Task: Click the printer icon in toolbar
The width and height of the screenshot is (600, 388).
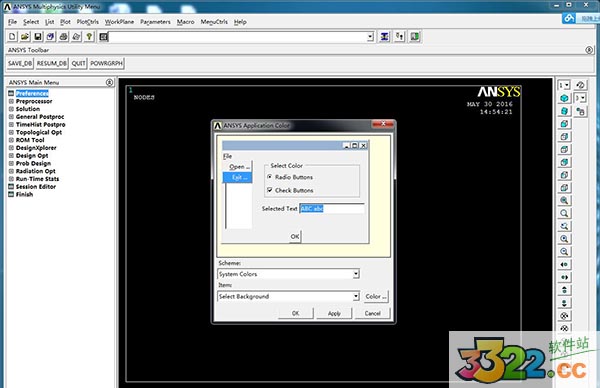Action: (64, 37)
